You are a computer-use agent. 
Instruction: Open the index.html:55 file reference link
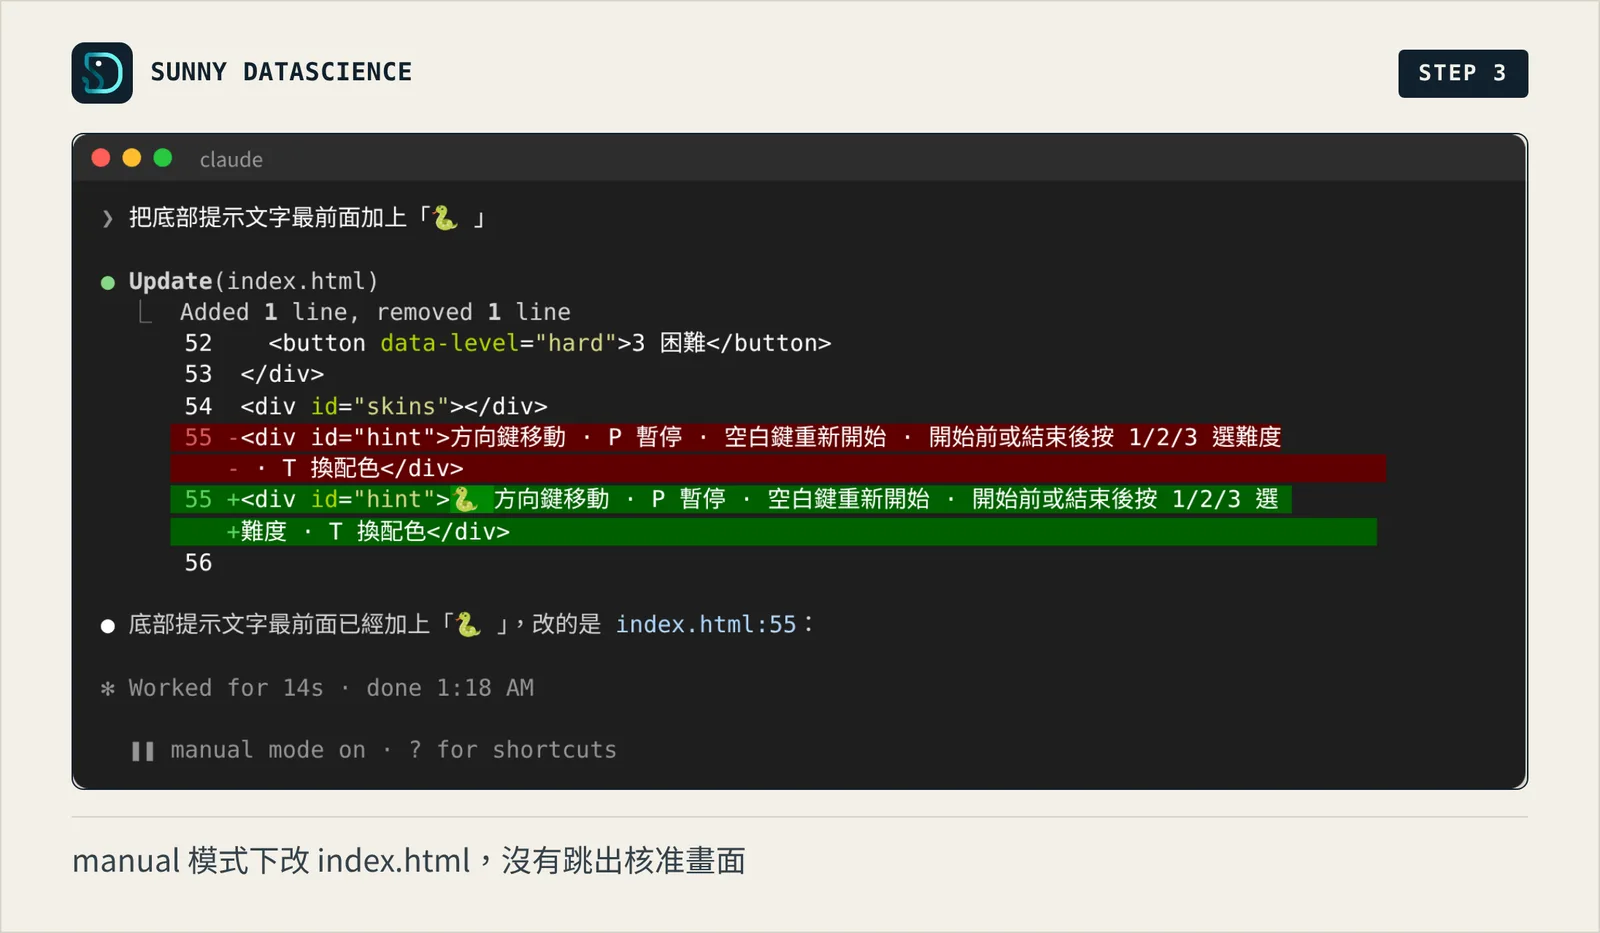coord(706,625)
